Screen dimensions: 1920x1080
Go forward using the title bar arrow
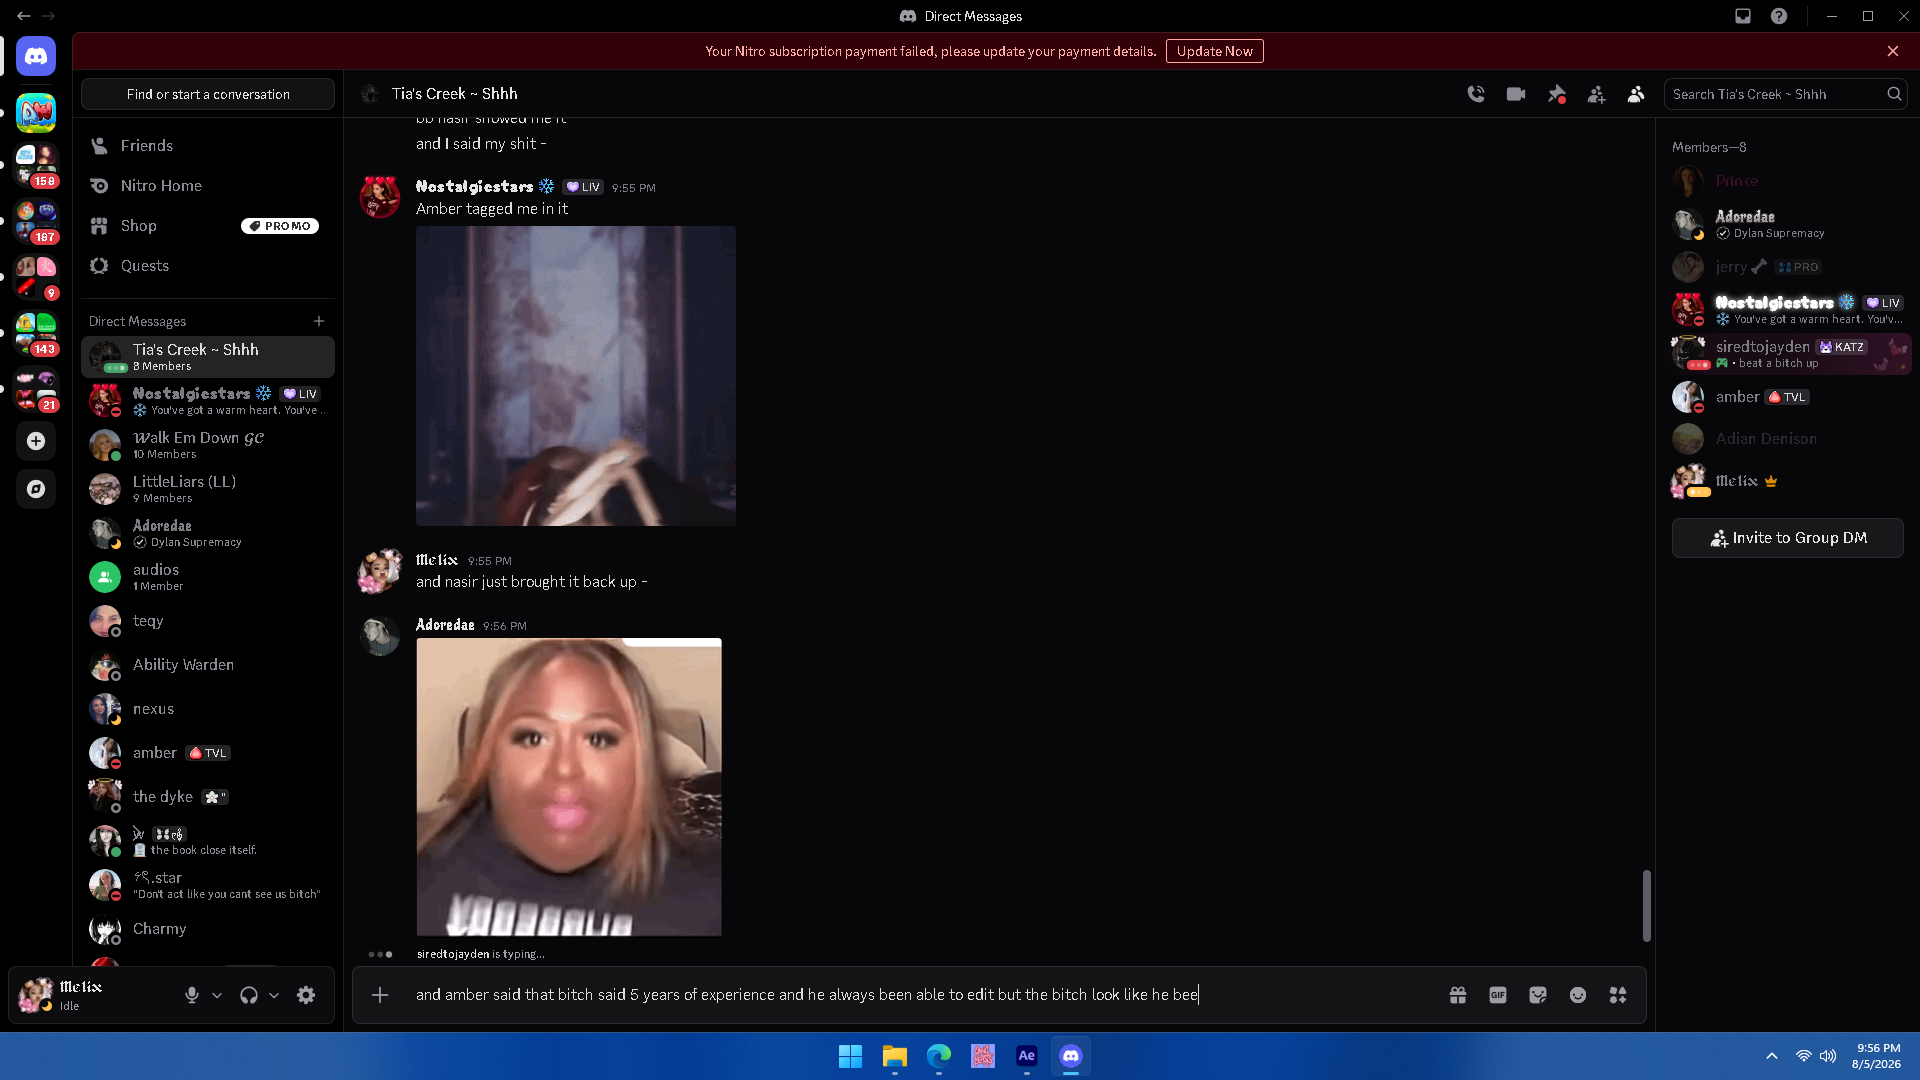[48, 16]
